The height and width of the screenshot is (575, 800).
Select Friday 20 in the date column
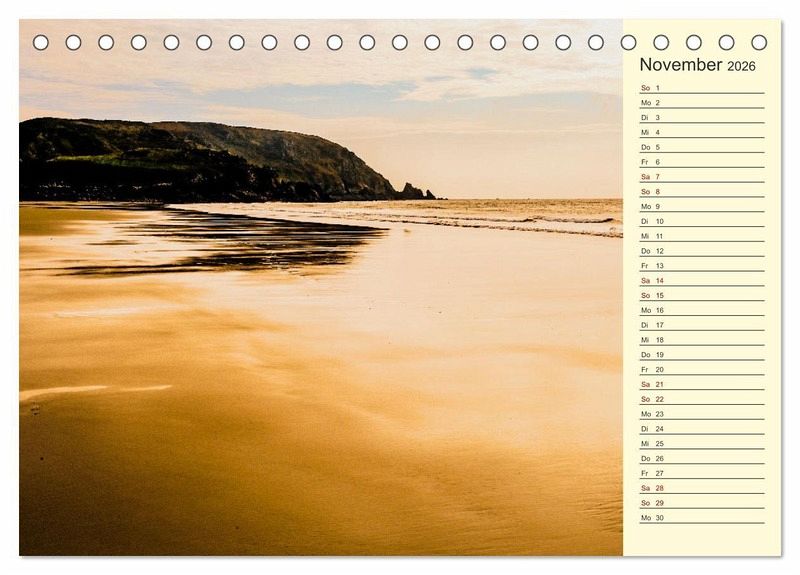(x=701, y=369)
